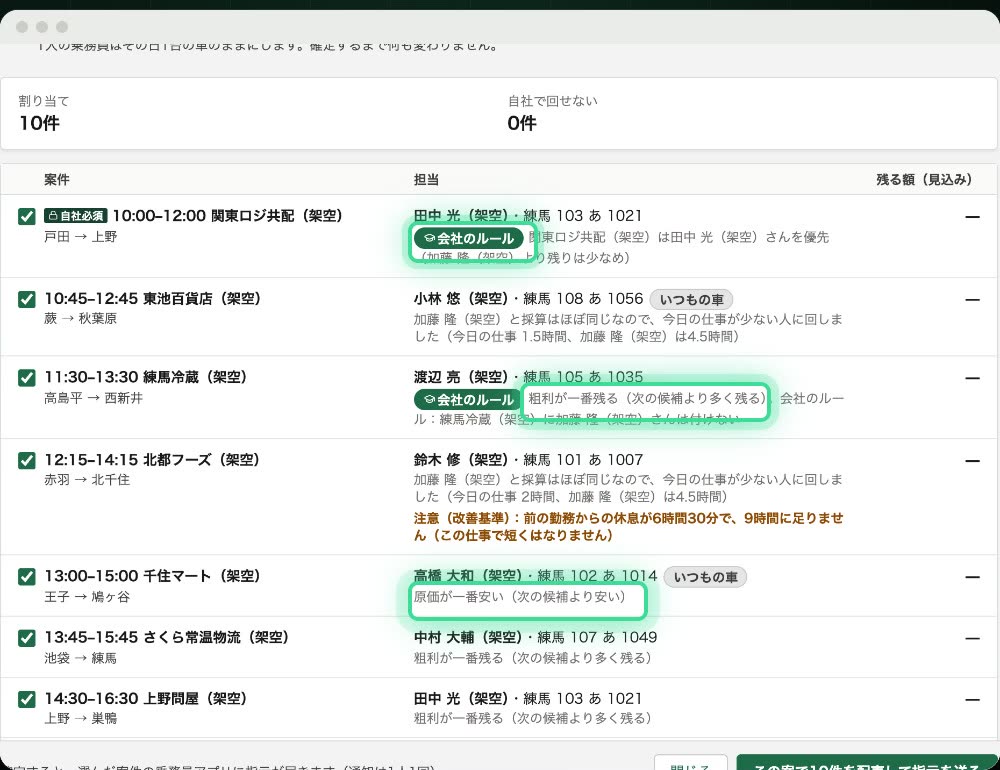Select the job title 13:45–15:45 さくら常温物流（架空）

(166, 637)
